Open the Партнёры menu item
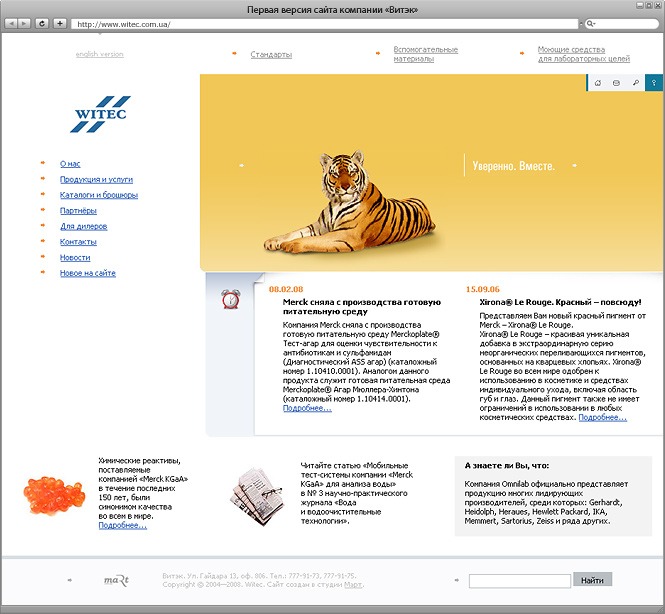 point(78,210)
